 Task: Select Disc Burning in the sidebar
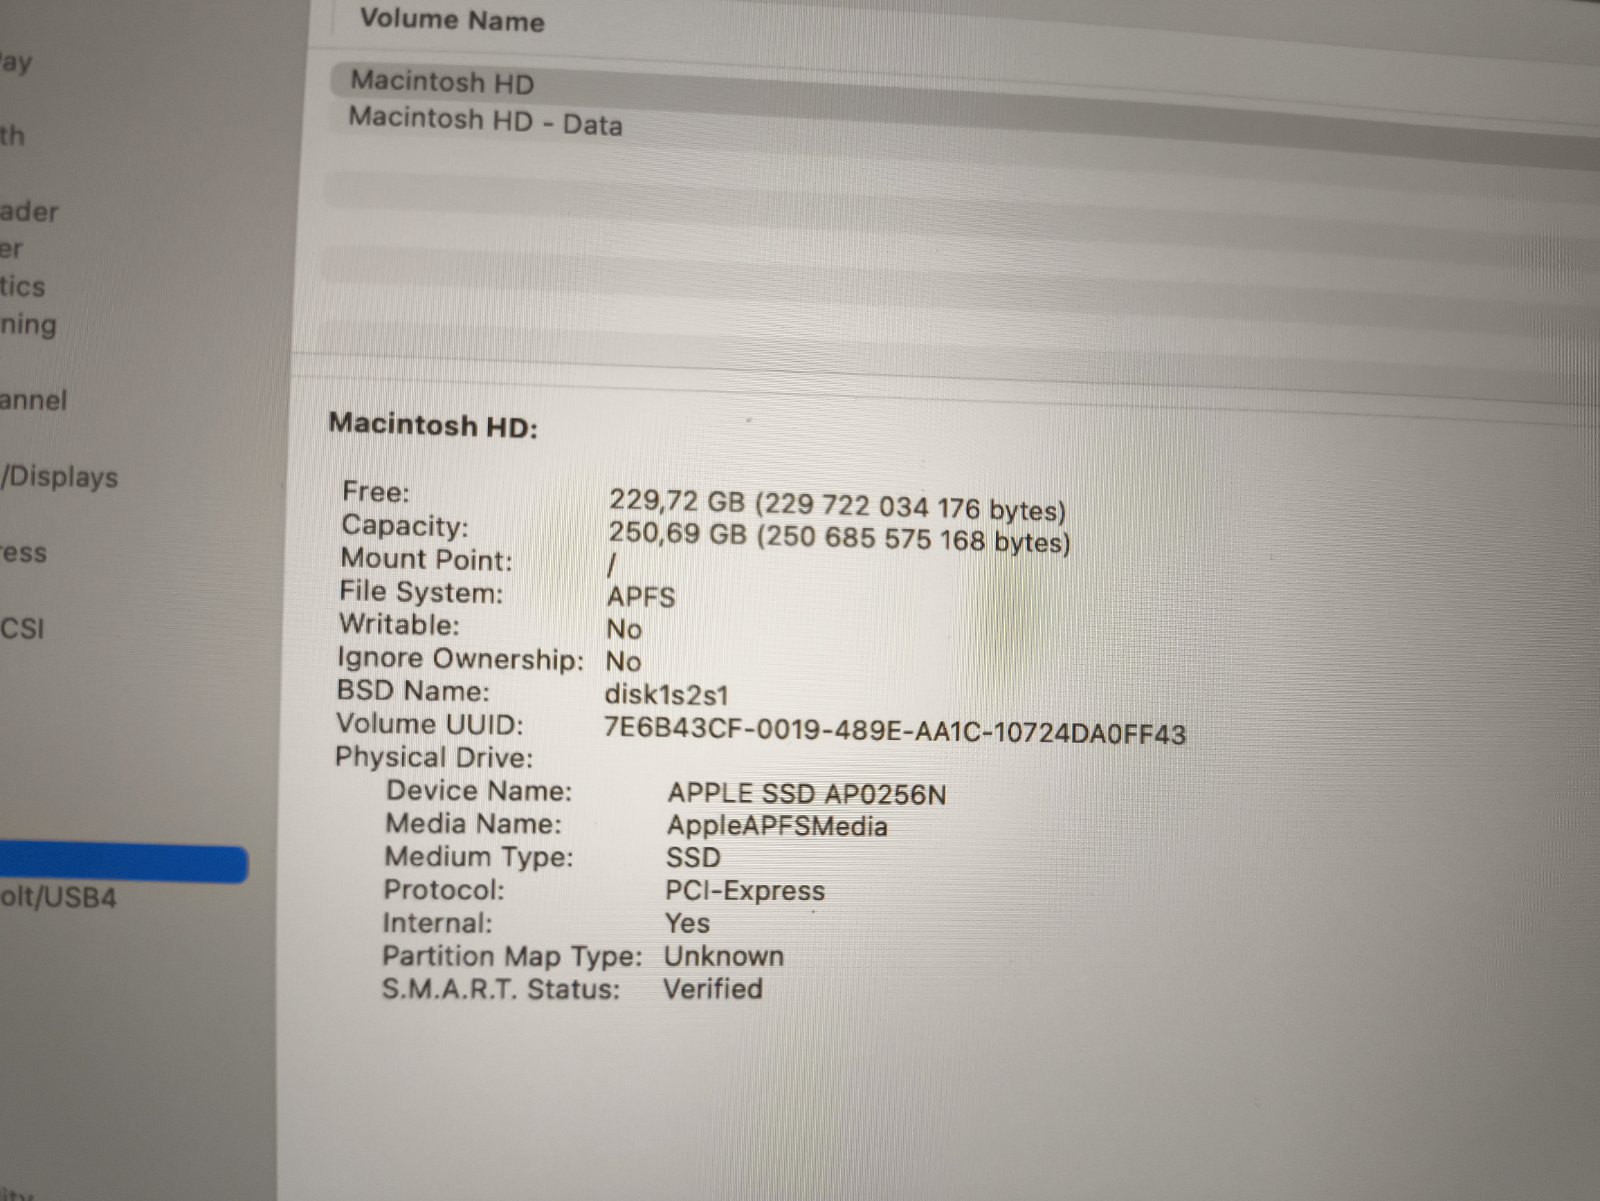click(x=29, y=325)
